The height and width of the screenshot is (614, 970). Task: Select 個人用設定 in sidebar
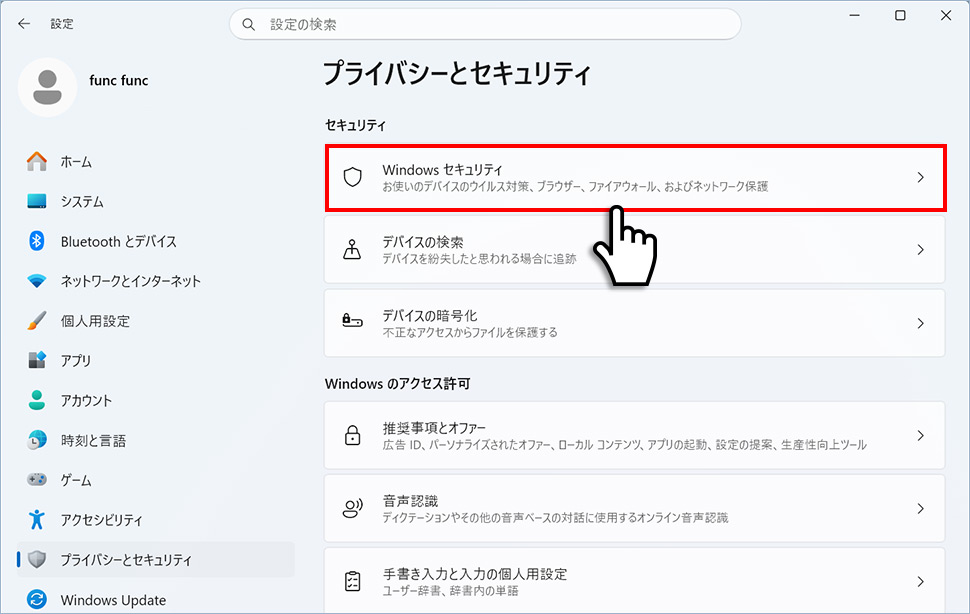coord(155,321)
